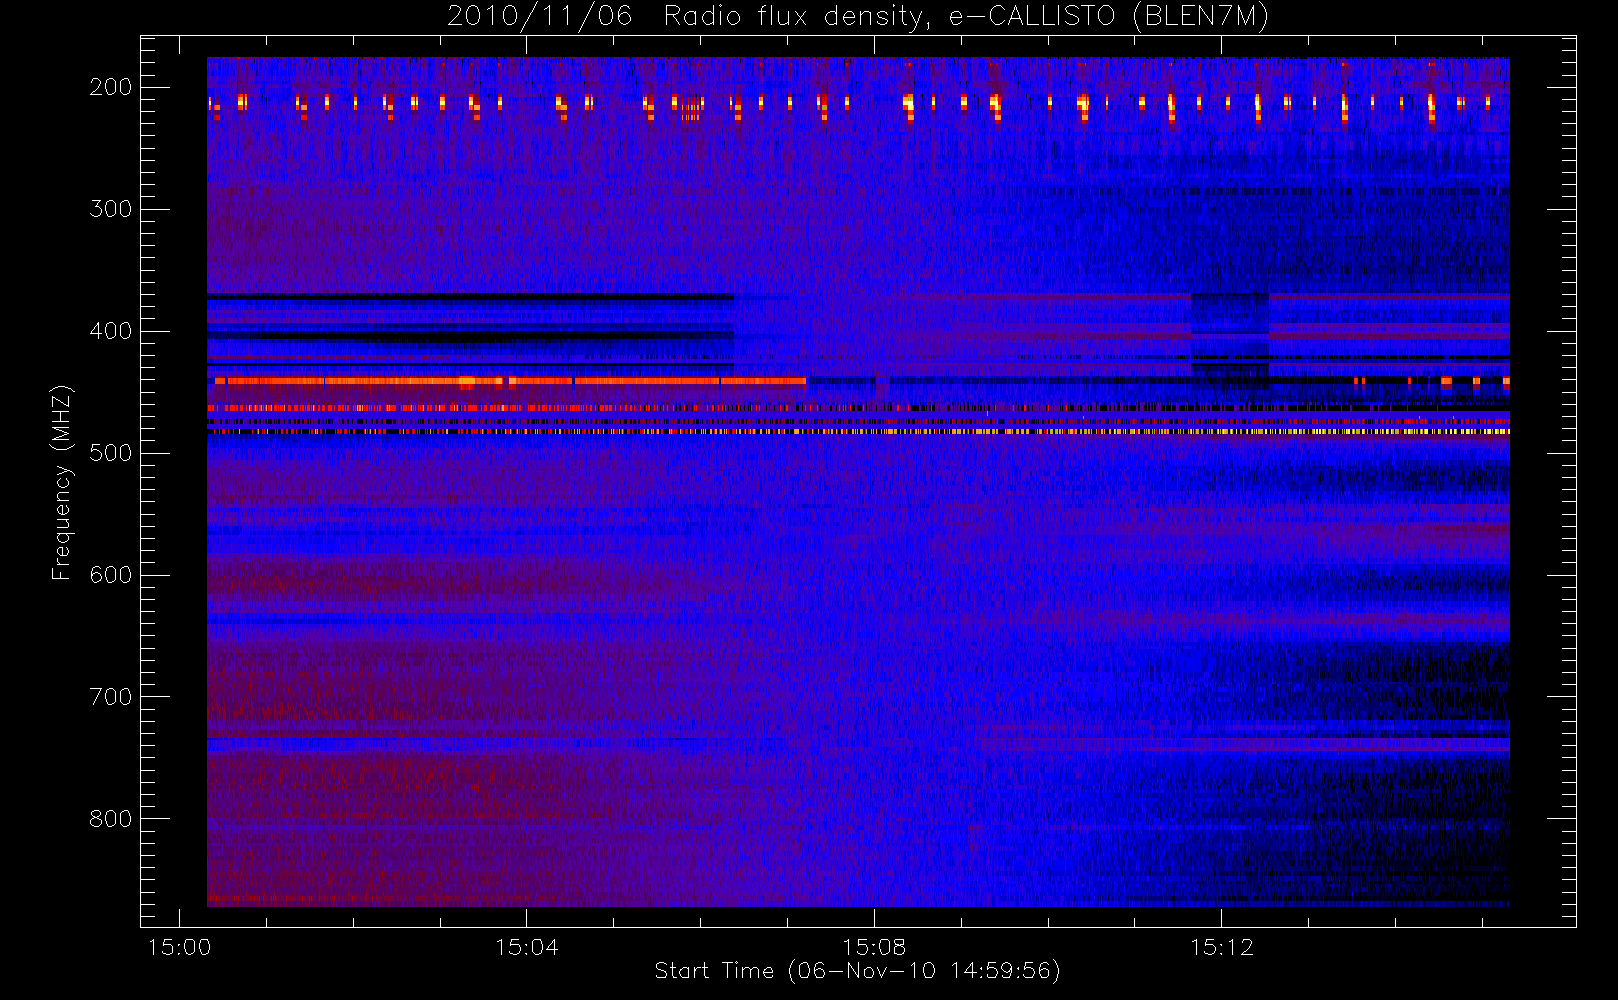
Task: Select the Frequency (MHz) axis label
Action: 62,482
